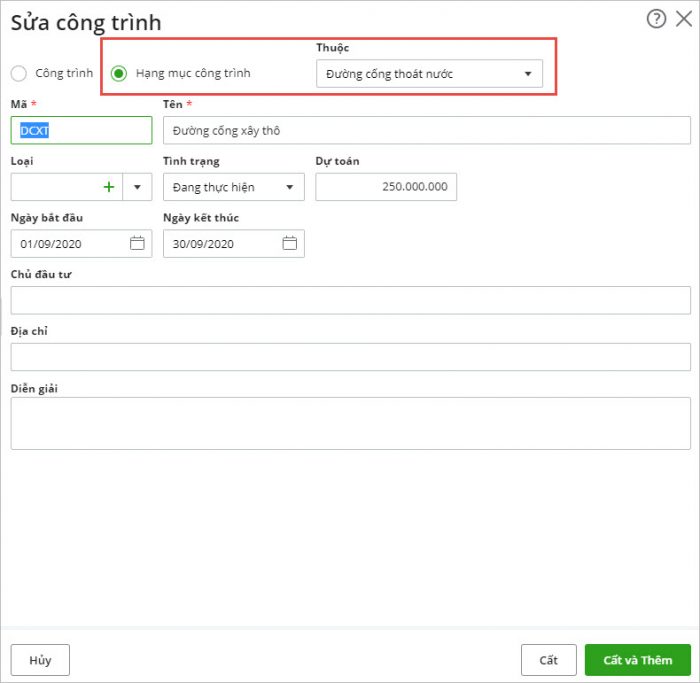Click the green plus icon in Loại

tap(108, 187)
